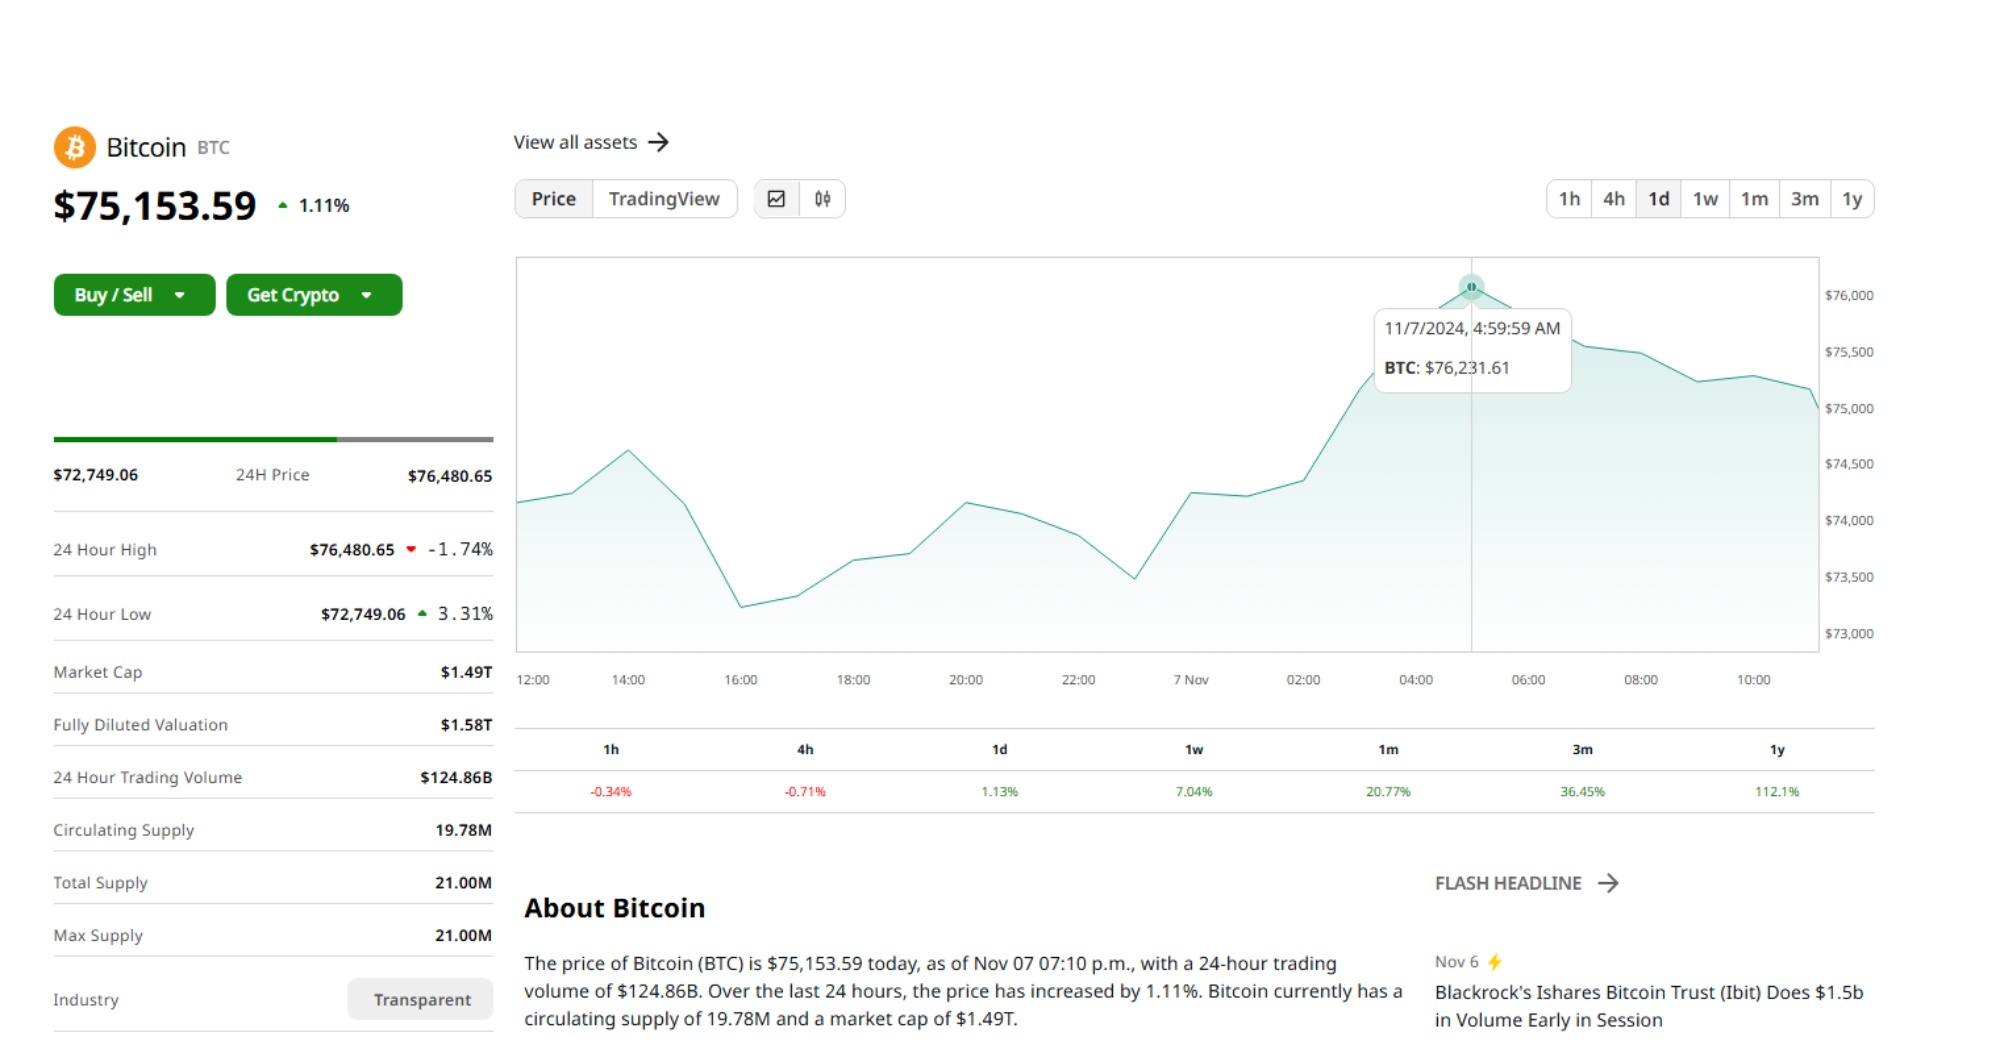
Task: Click the 1h performance value -0.34%
Action: click(x=611, y=791)
